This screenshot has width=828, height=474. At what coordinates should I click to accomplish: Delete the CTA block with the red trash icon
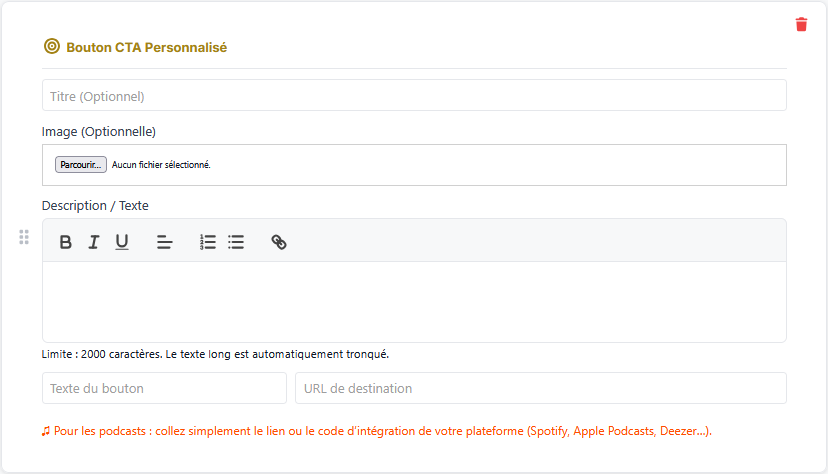tap(801, 24)
